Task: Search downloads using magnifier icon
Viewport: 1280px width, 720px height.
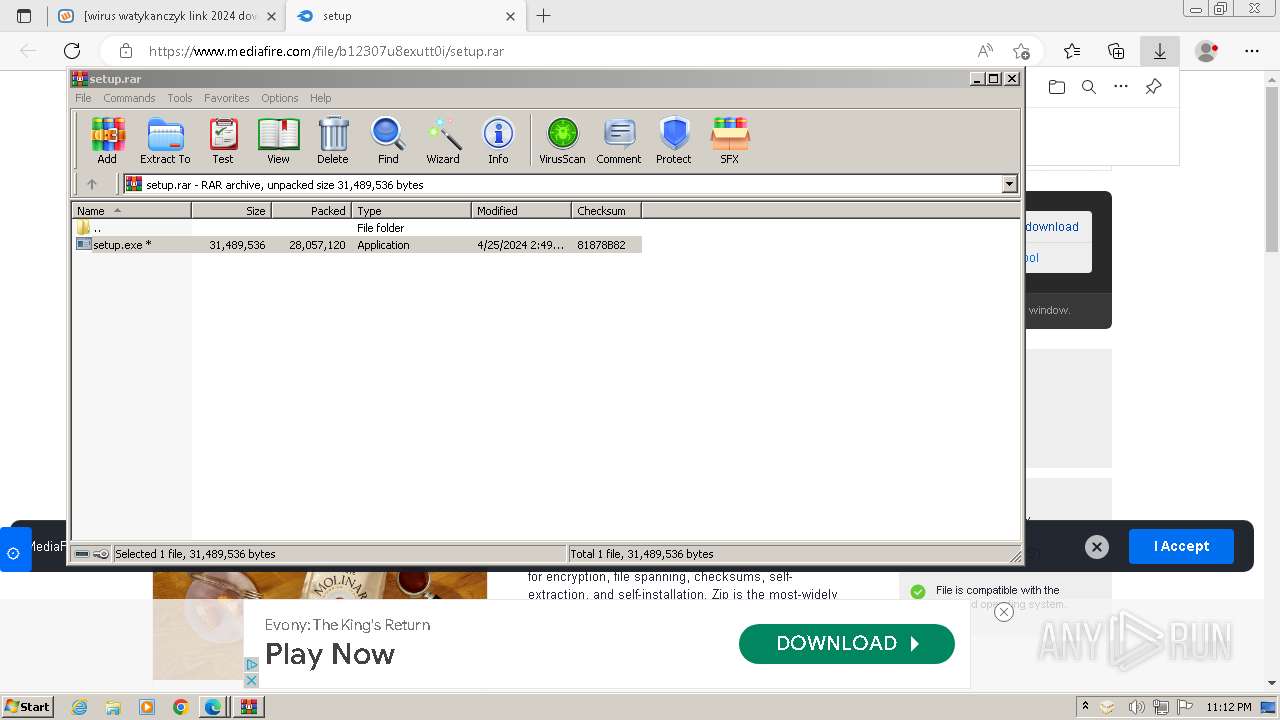Action: [1089, 87]
